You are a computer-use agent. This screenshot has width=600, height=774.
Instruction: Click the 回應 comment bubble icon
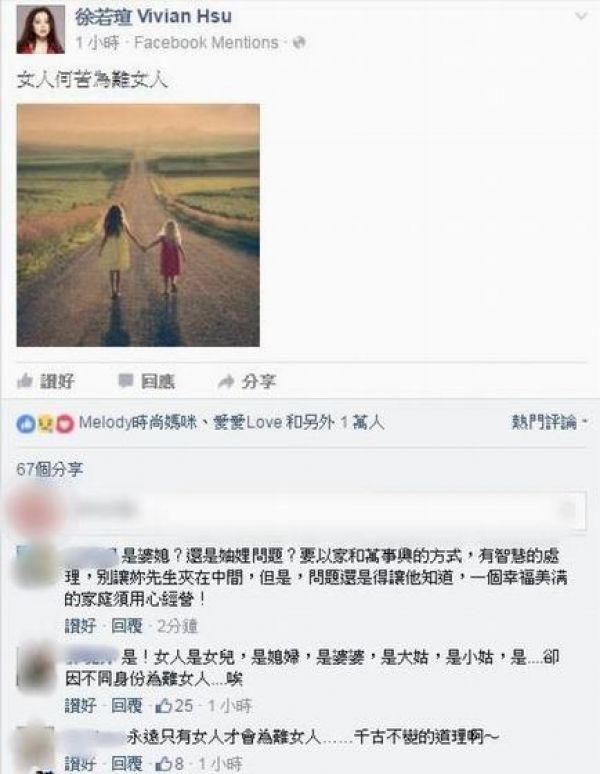(x=126, y=381)
